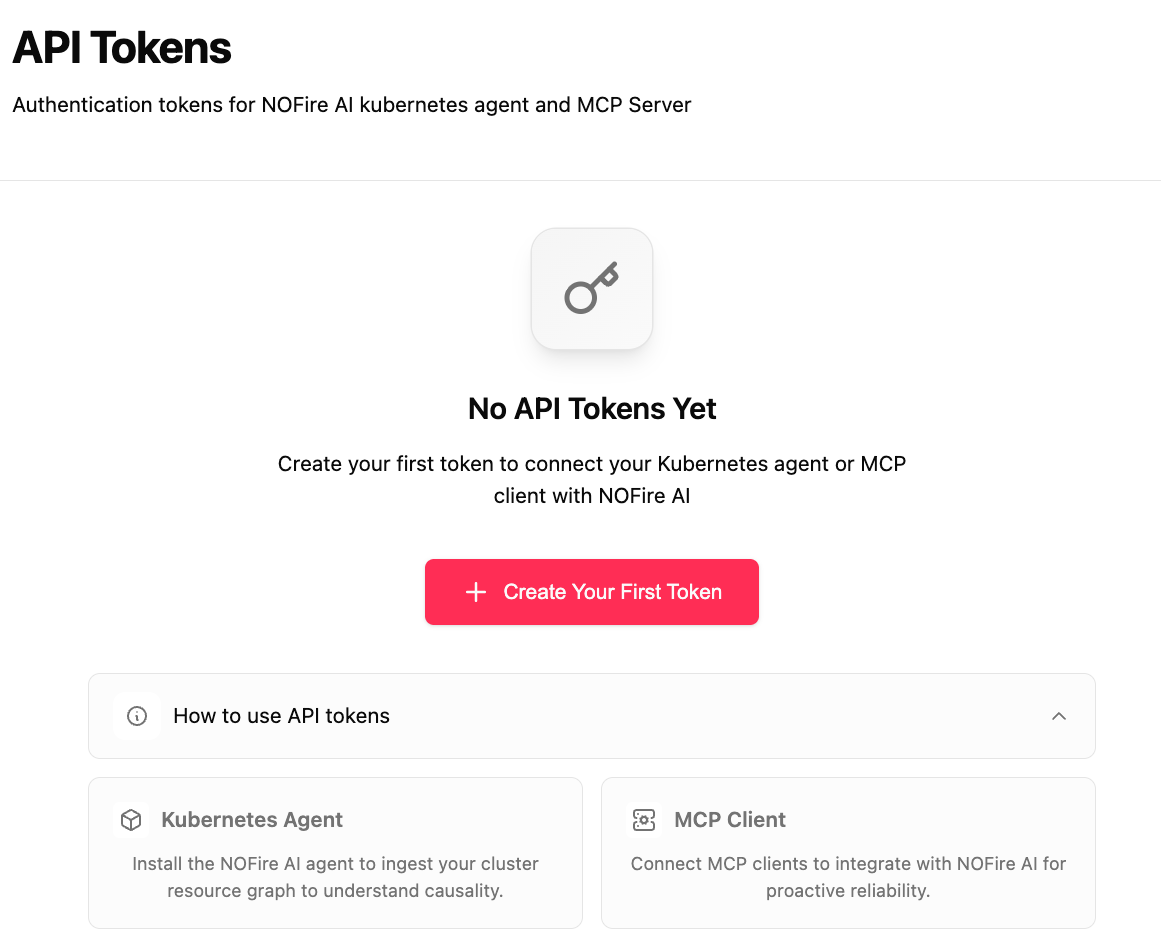Open the Kubernetes Agent installation card

[x=335, y=852]
